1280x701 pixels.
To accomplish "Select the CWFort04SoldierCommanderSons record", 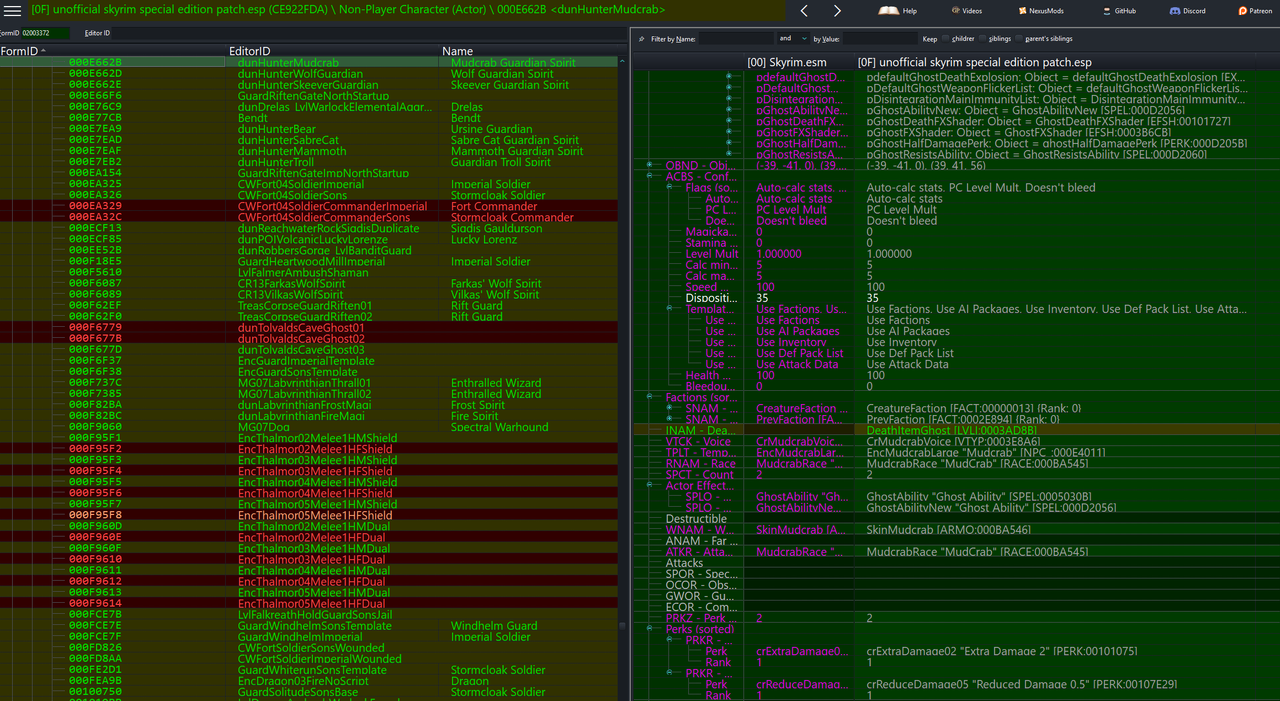I will pos(308,217).
